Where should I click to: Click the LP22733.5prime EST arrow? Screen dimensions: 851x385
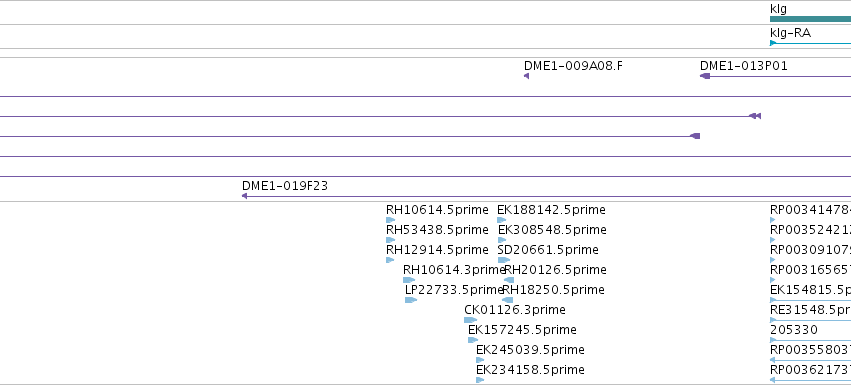(x=411, y=300)
